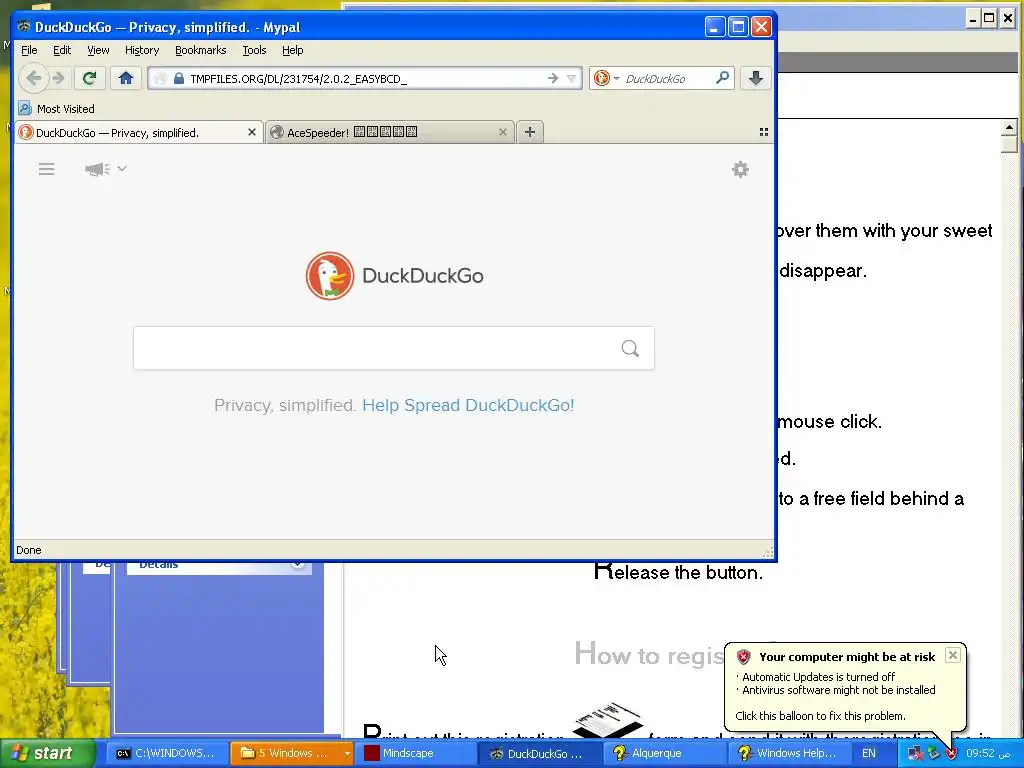Show all tabs via the tab groups icon
This screenshot has height=768, width=1024.
tap(763, 133)
